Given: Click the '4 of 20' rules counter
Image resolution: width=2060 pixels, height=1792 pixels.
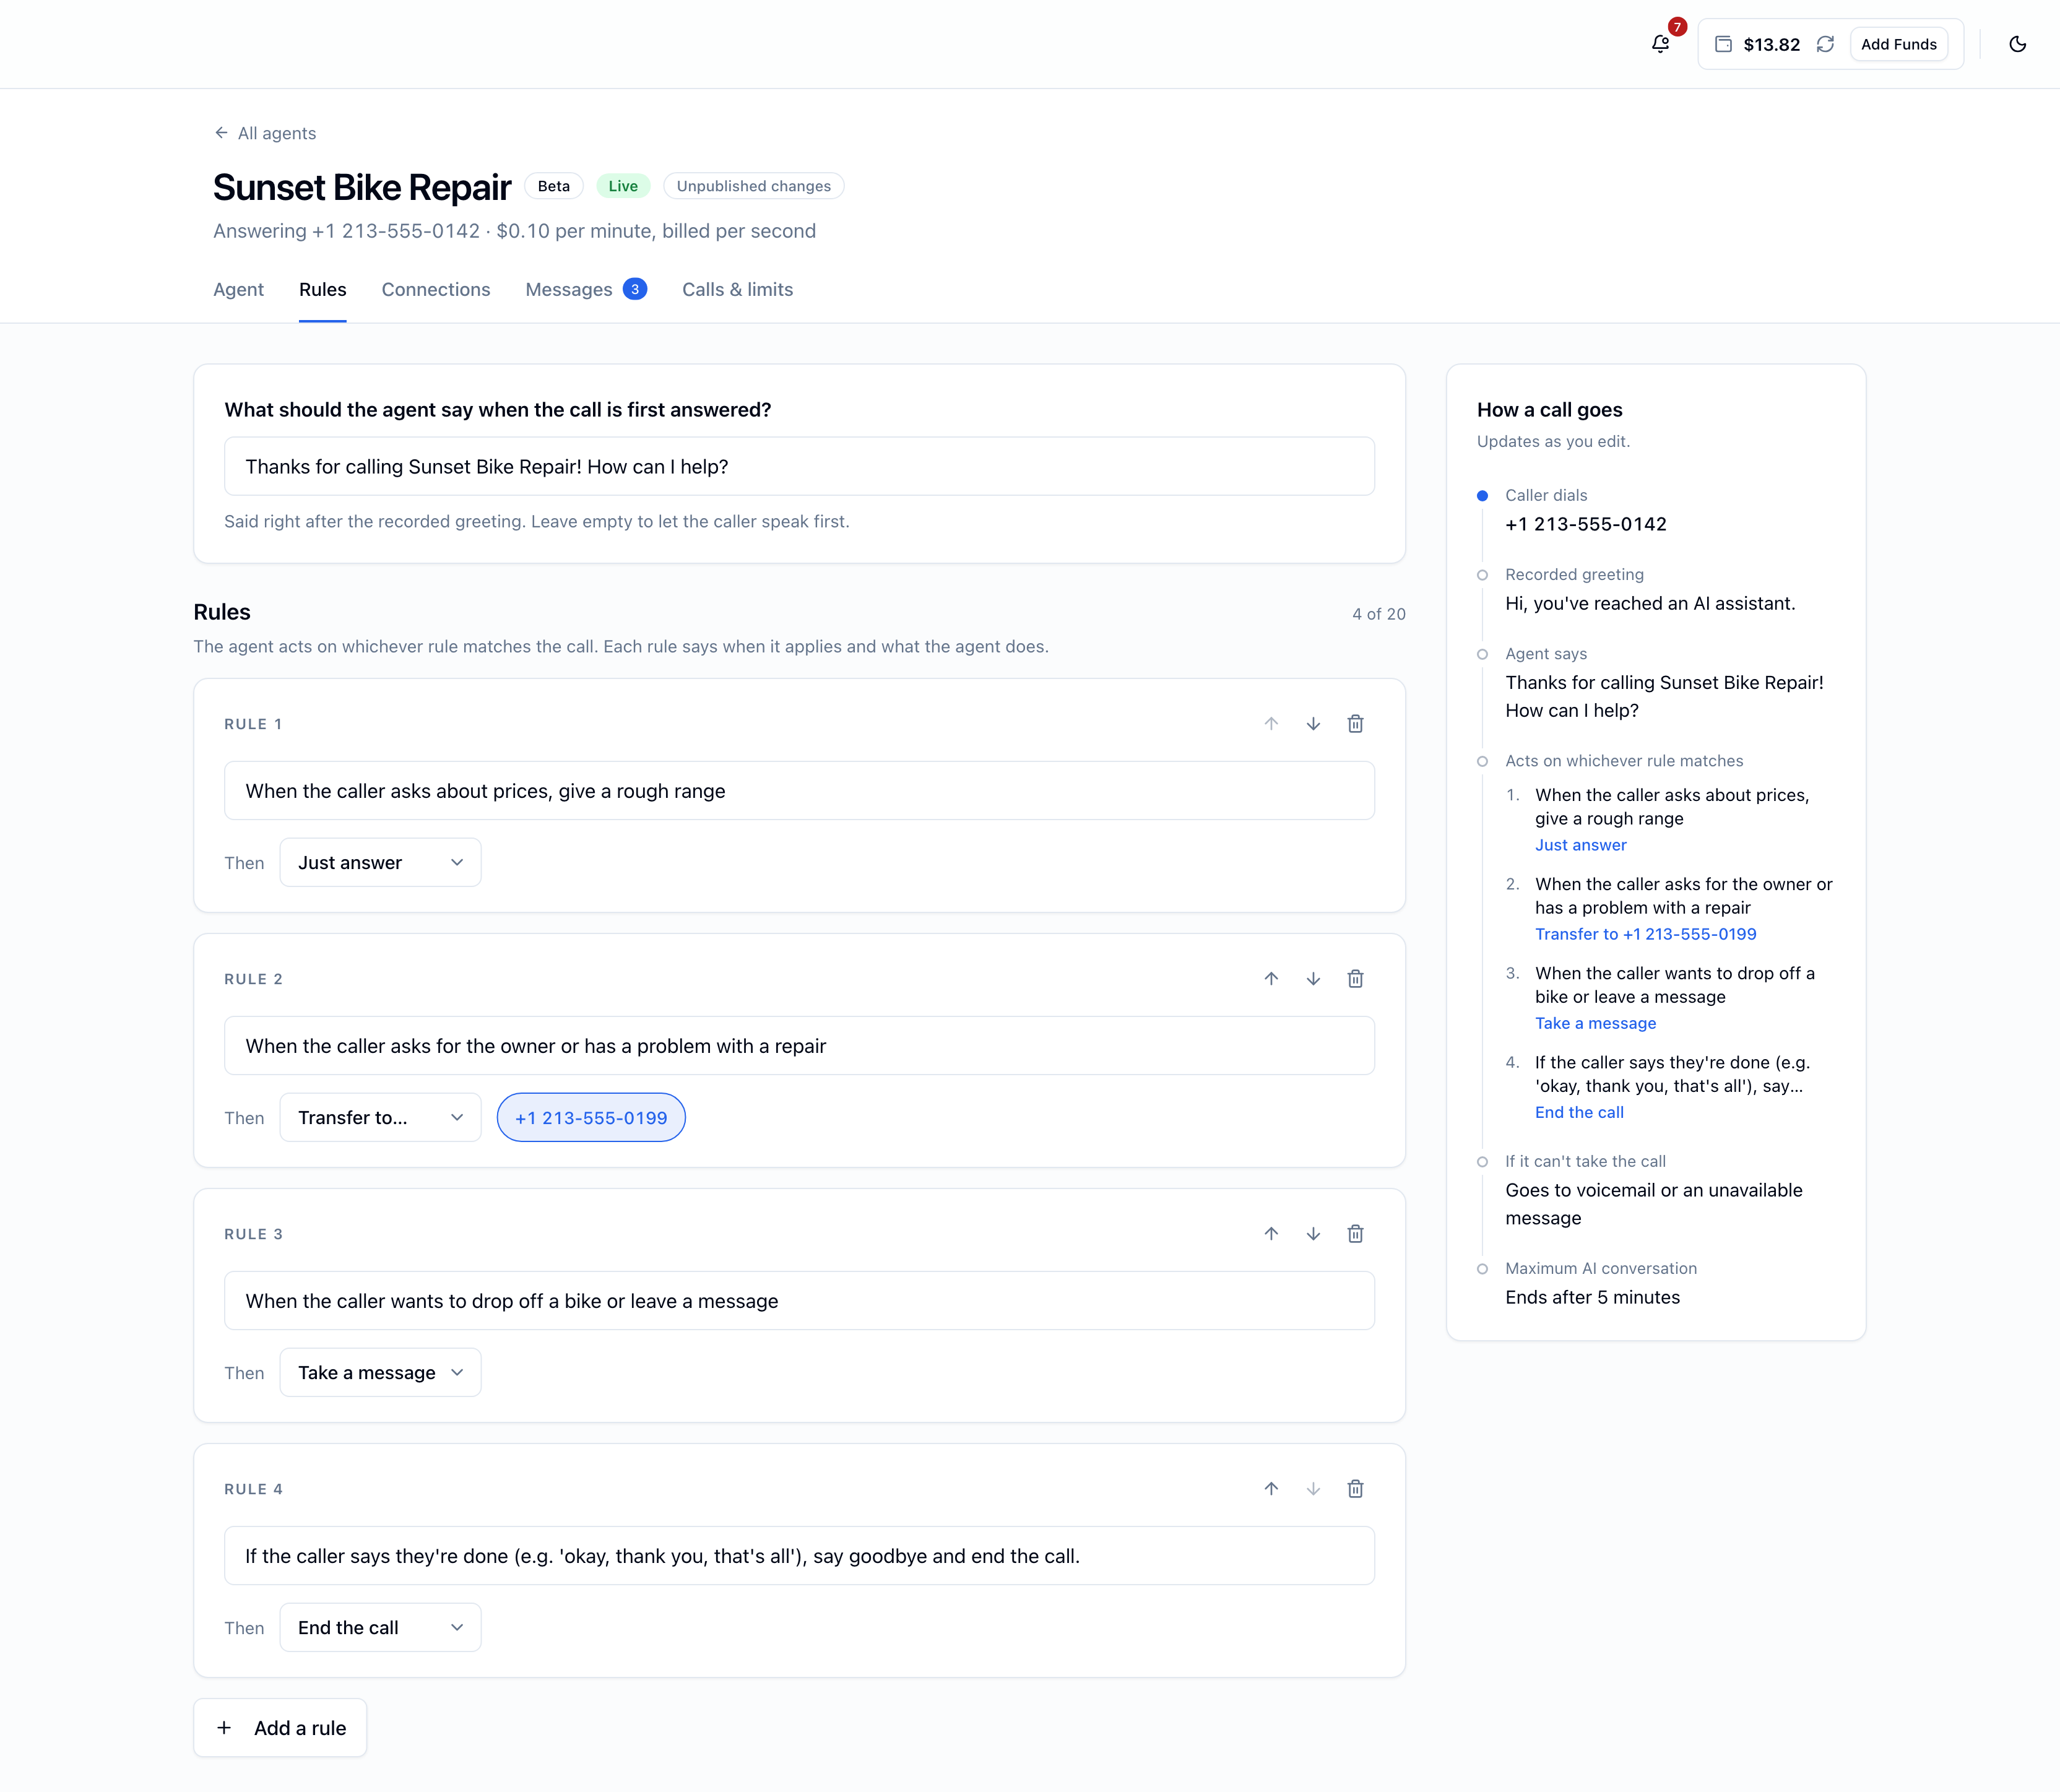Looking at the screenshot, I should tap(1378, 614).
